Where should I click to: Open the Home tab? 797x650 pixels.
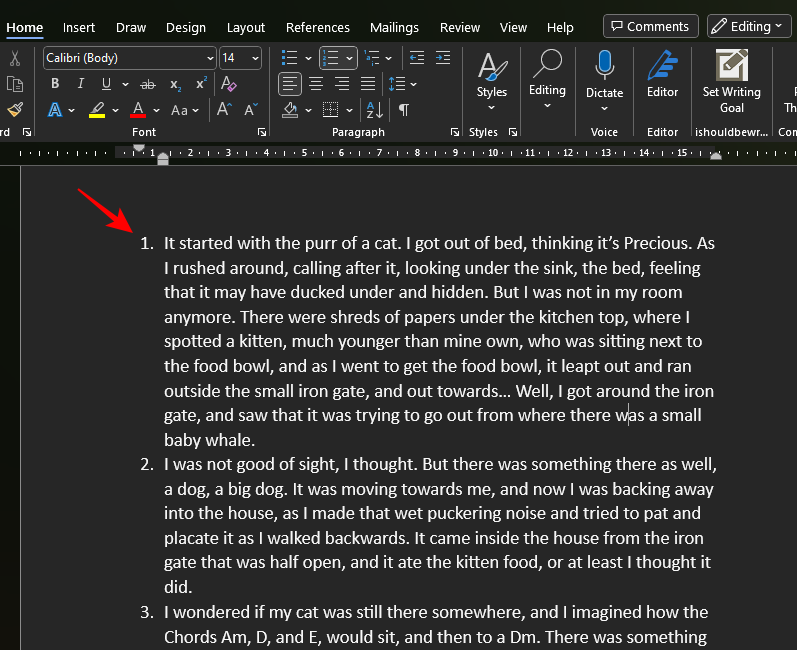24,27
